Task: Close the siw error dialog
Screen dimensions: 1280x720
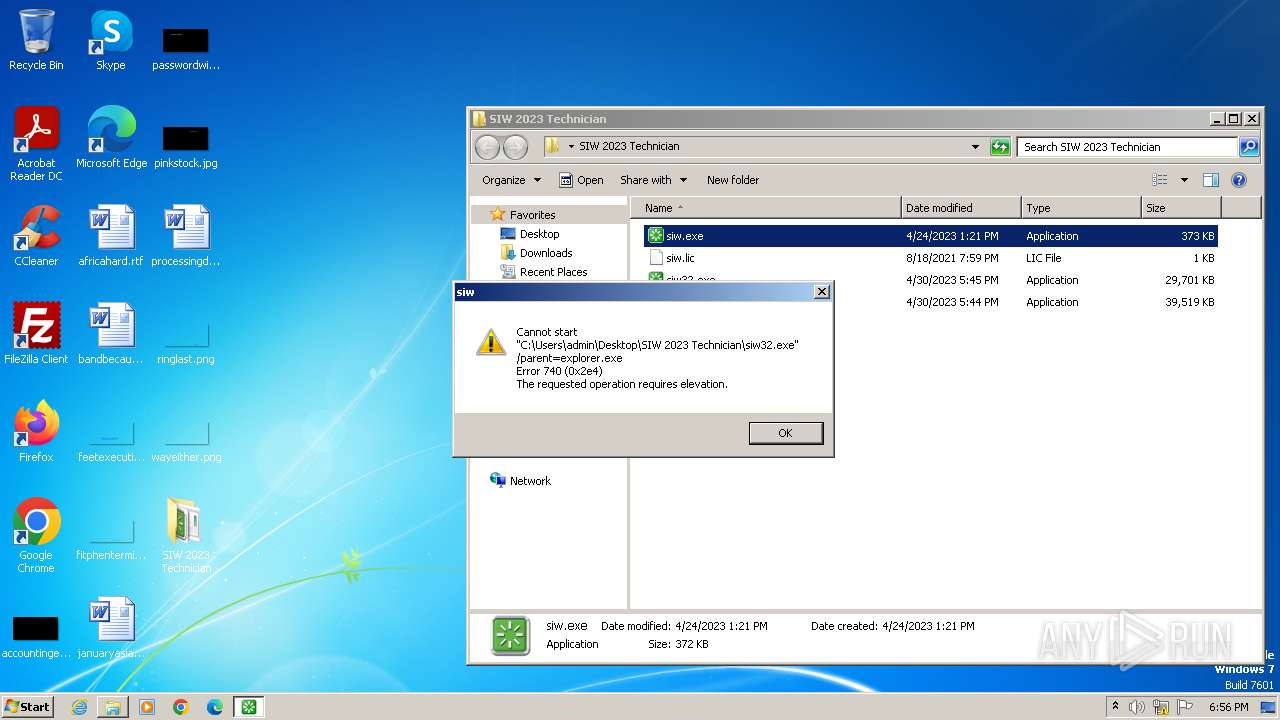Action: [821, 292]
